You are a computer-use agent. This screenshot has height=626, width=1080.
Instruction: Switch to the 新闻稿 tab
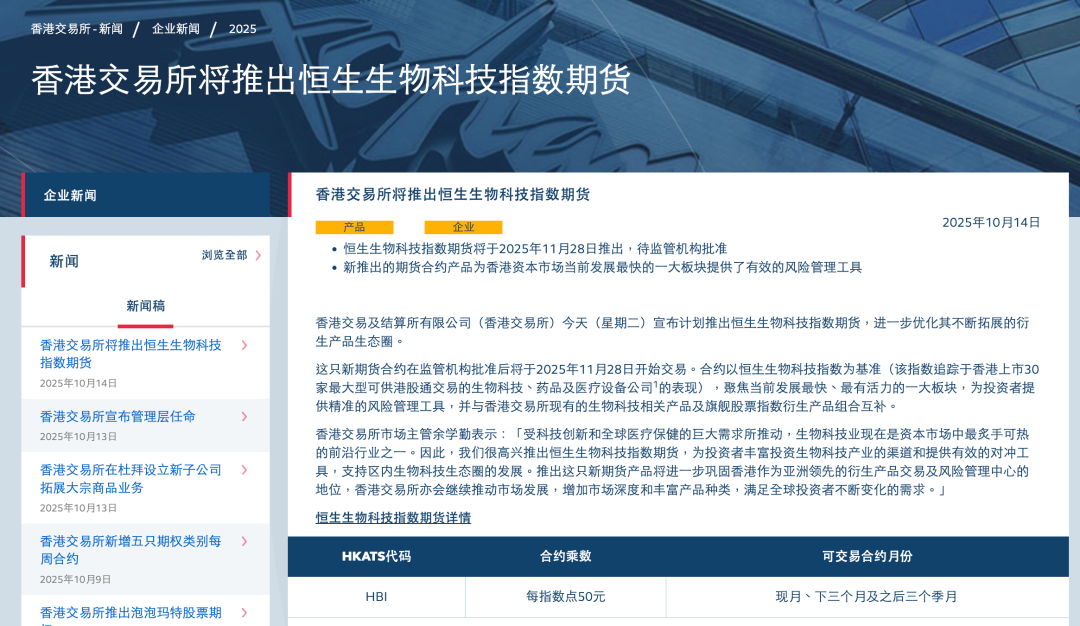click(145, 303)
